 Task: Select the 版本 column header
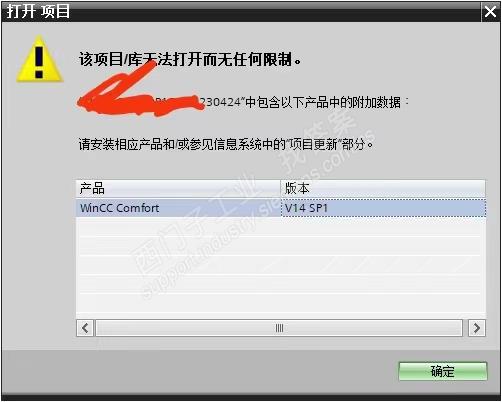tap(383, 188)
